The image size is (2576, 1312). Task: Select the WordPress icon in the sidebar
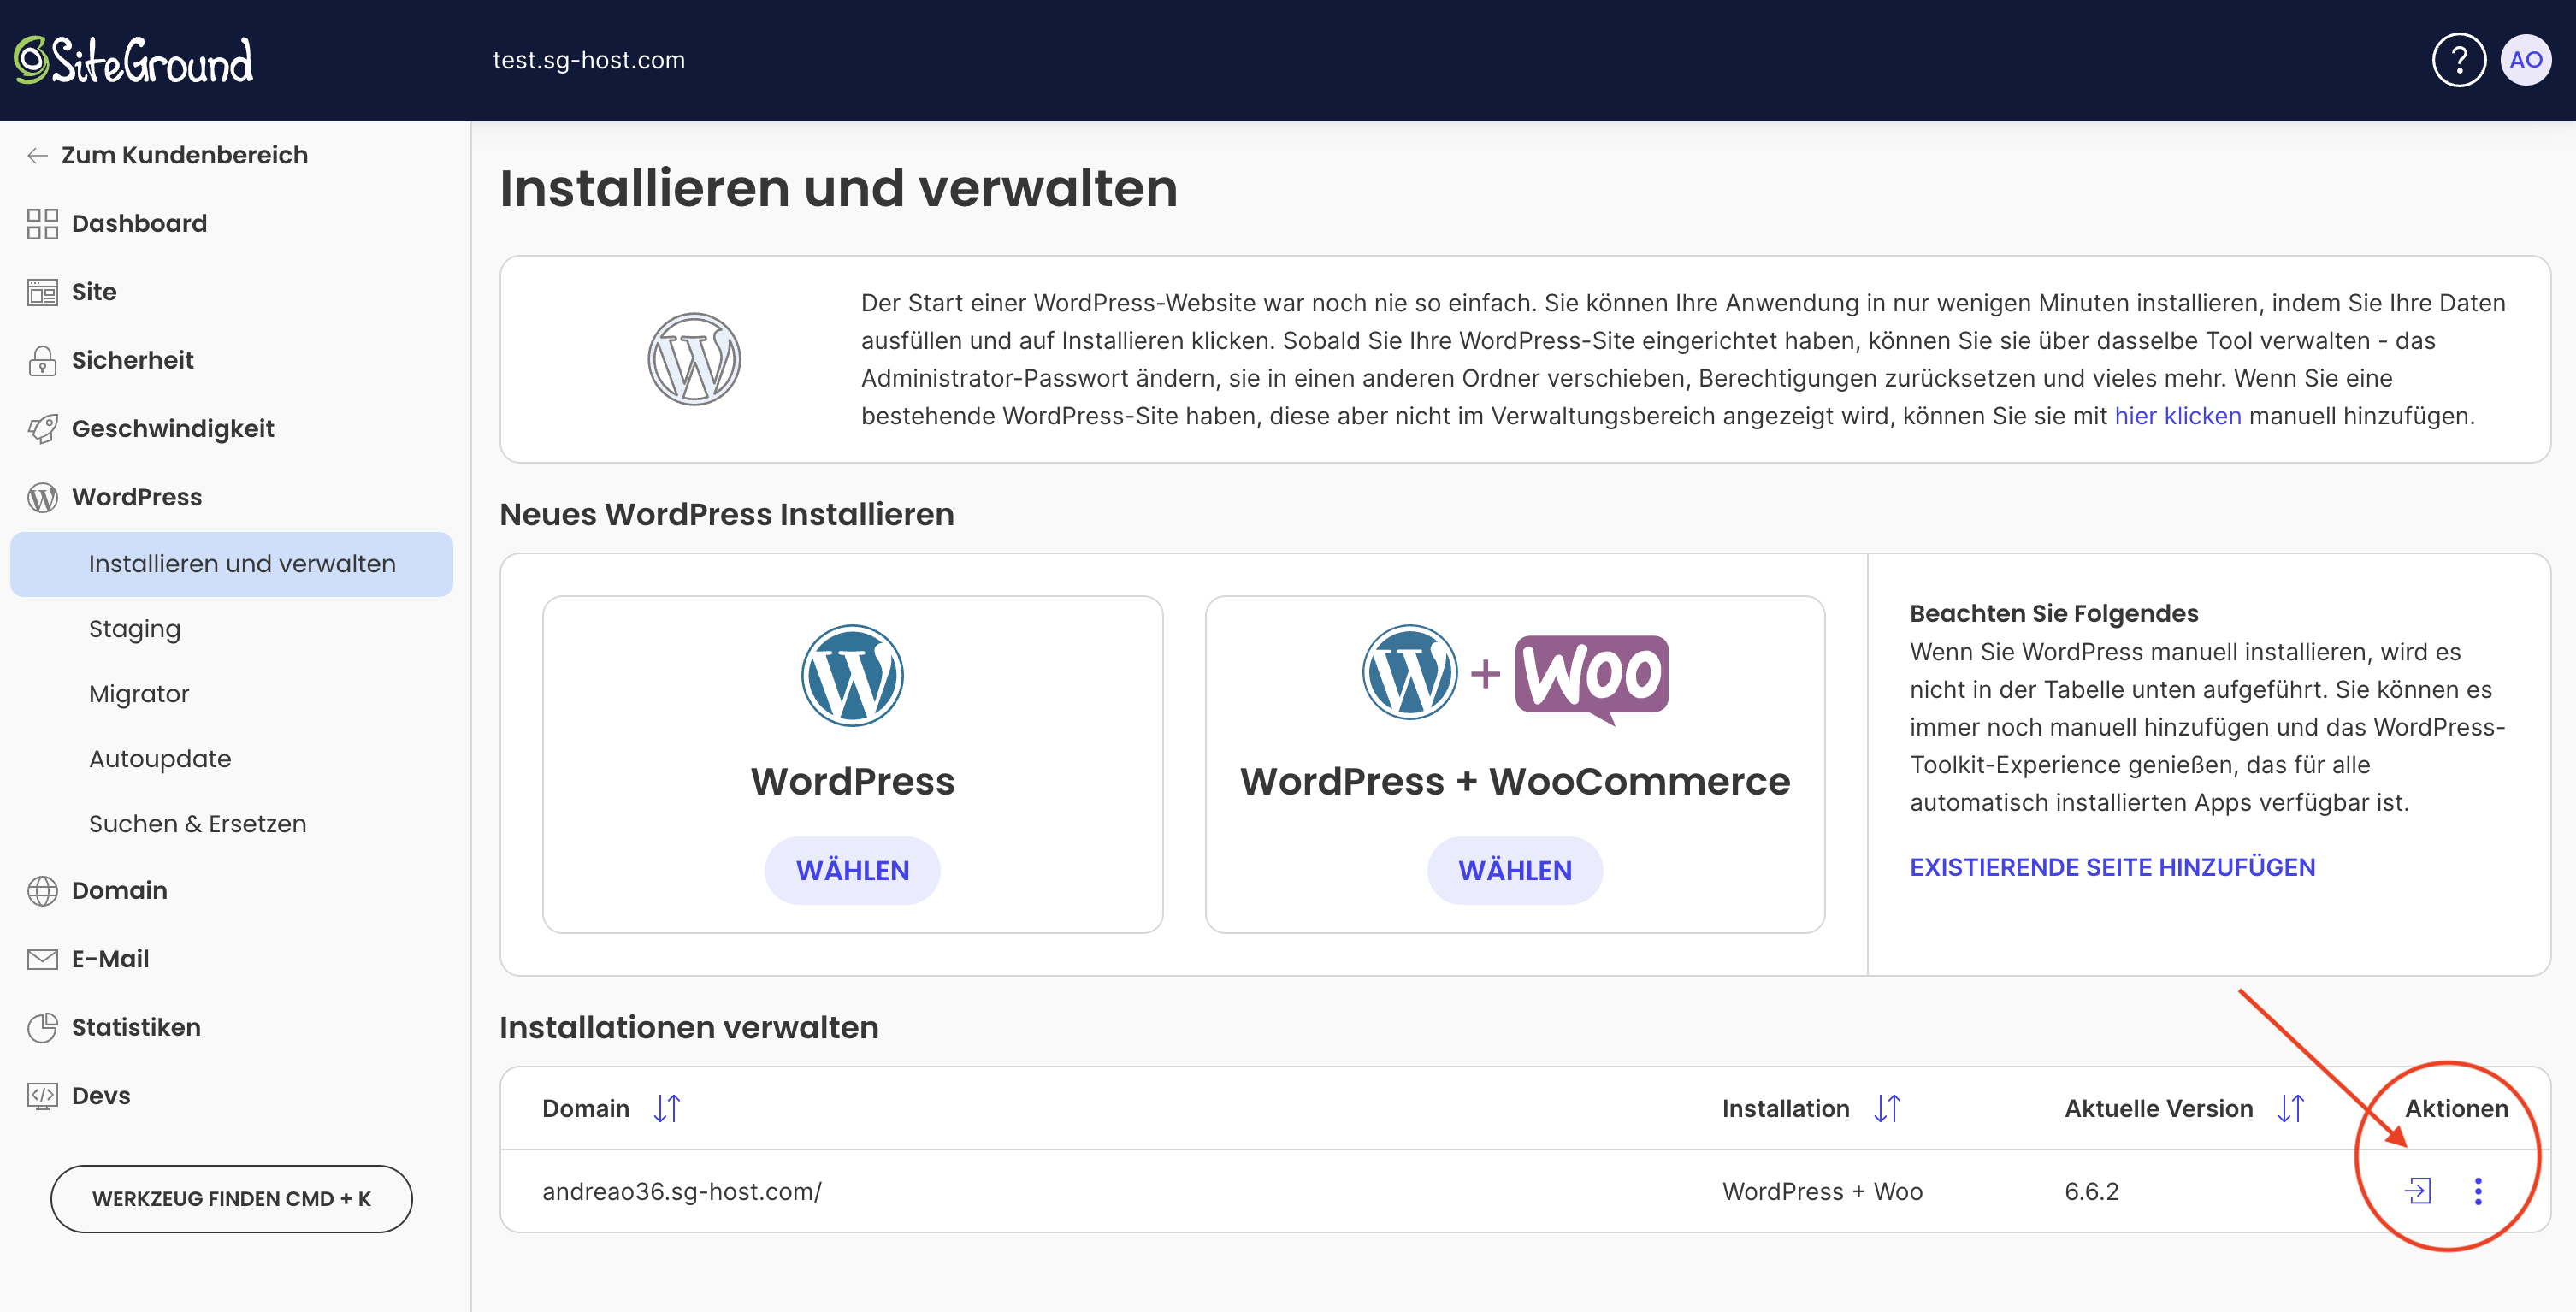(42, 496)
